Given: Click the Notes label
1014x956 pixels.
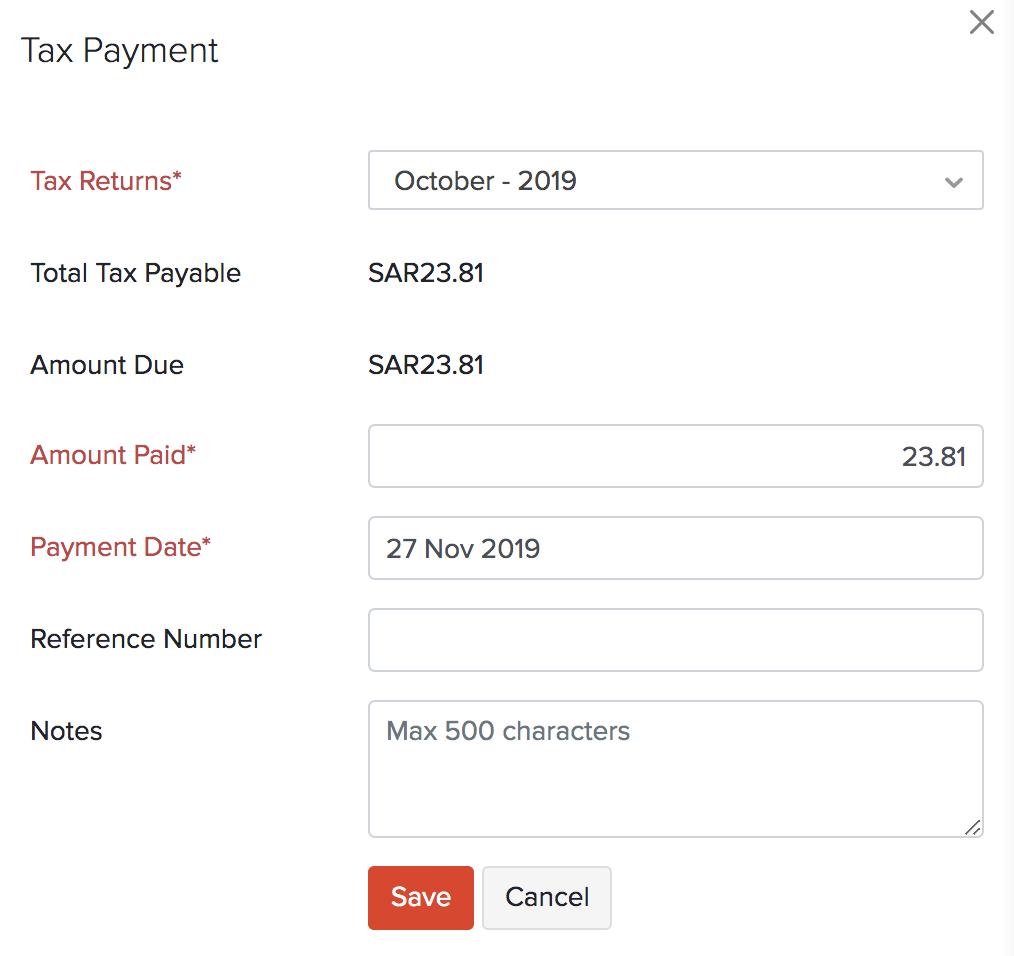Looking at the screenshot, I should click(66, 731).
